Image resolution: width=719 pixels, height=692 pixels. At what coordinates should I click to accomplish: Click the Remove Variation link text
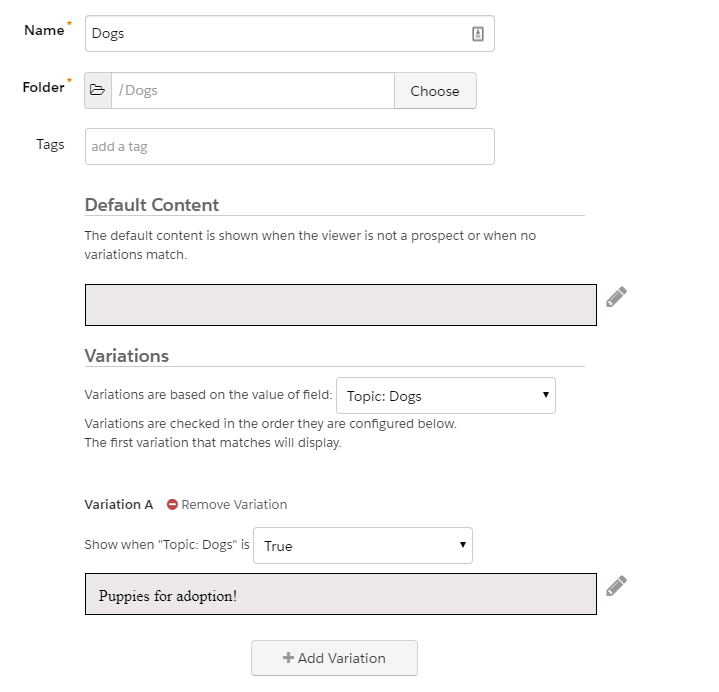point(234,505)
